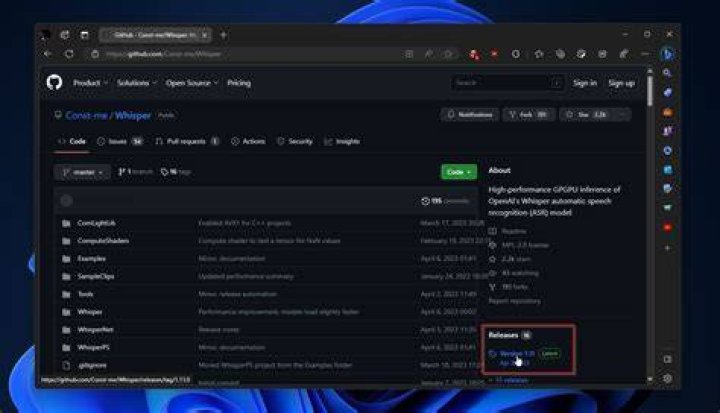Open the MPL-2.0 license link
Image resolution: width=720 pixels, height=413 pixels.
tap(520, 245)
